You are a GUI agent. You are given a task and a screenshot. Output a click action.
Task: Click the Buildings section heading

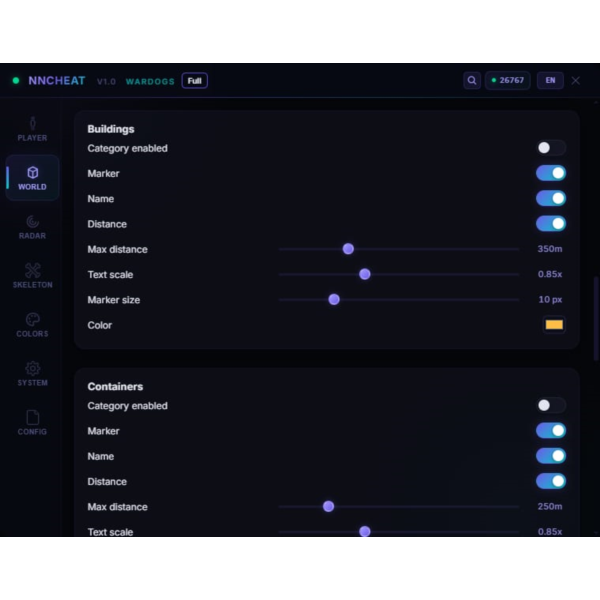111,129
